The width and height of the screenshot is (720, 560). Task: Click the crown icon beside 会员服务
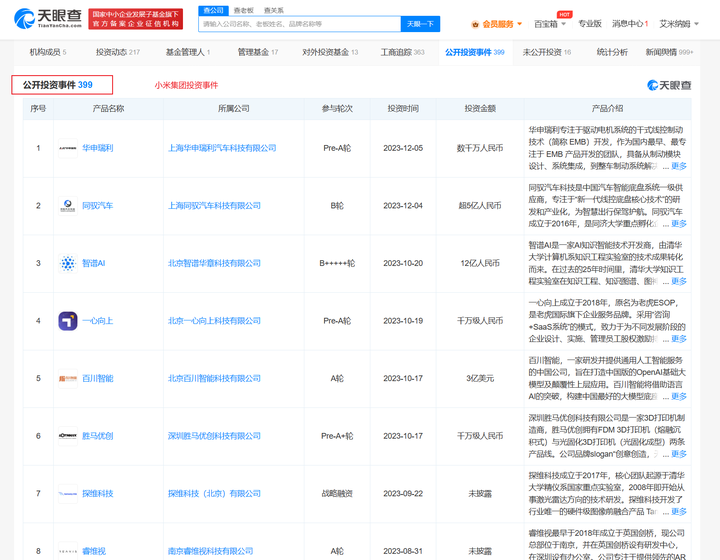475,24
